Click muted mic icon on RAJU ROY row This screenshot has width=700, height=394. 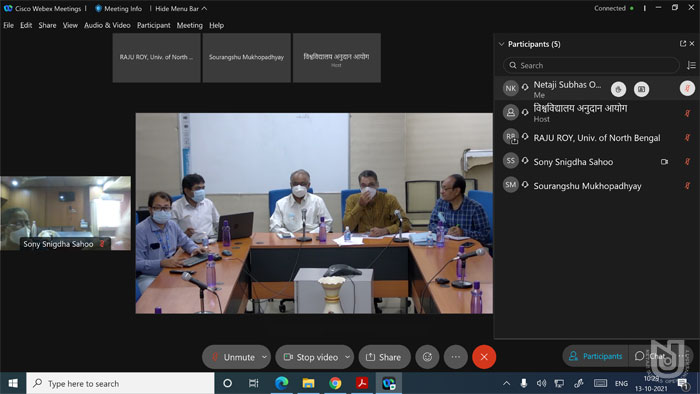(688, 137)
